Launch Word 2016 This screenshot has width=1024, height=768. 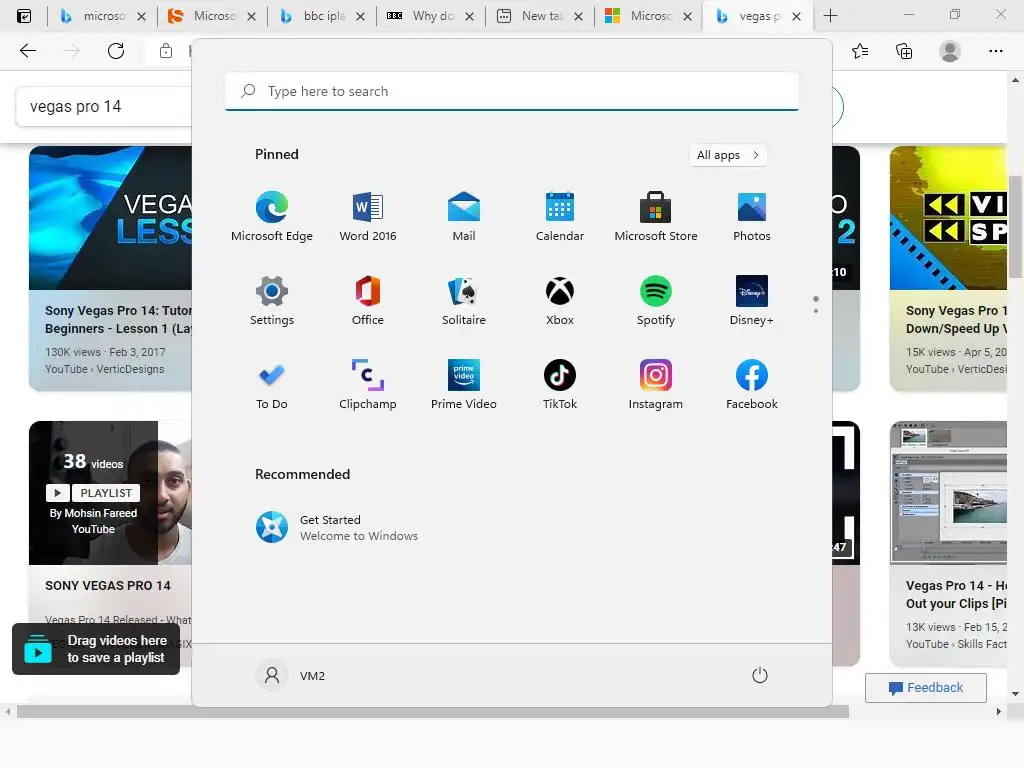tap(368, 216)
